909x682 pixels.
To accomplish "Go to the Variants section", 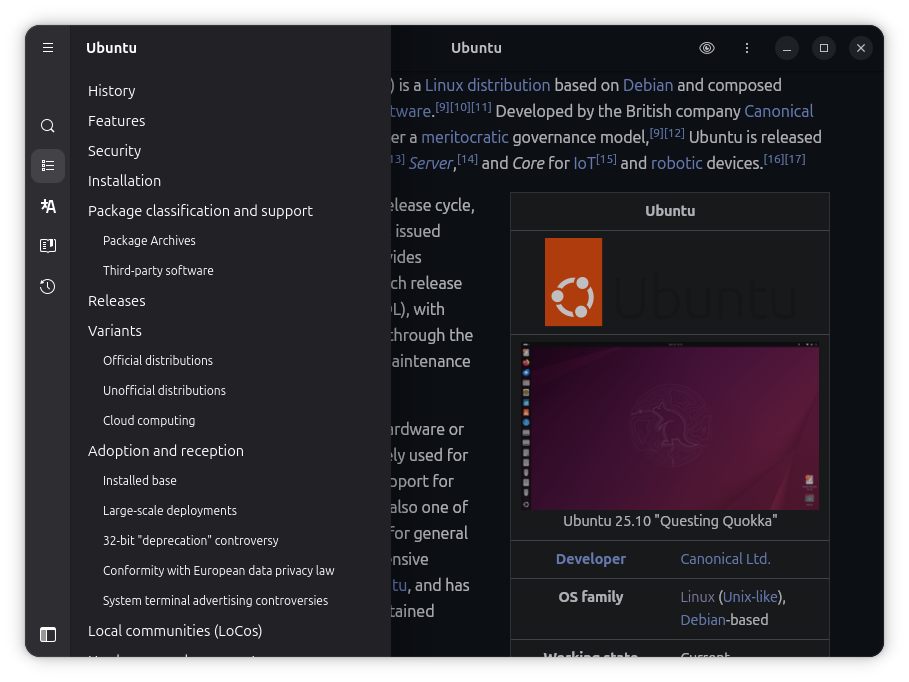I will click(x=115, y=331).
